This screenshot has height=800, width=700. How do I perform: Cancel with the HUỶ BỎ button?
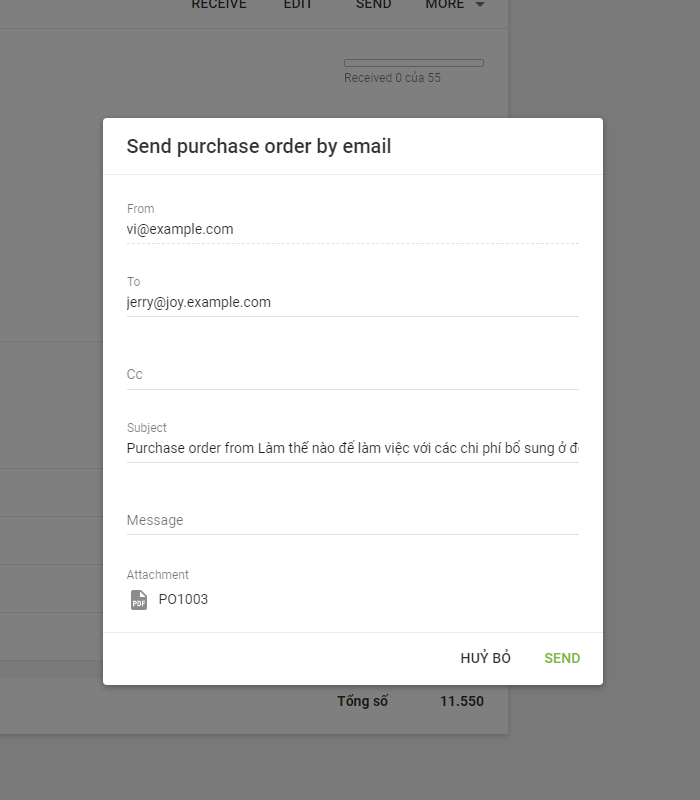[486, 658]
